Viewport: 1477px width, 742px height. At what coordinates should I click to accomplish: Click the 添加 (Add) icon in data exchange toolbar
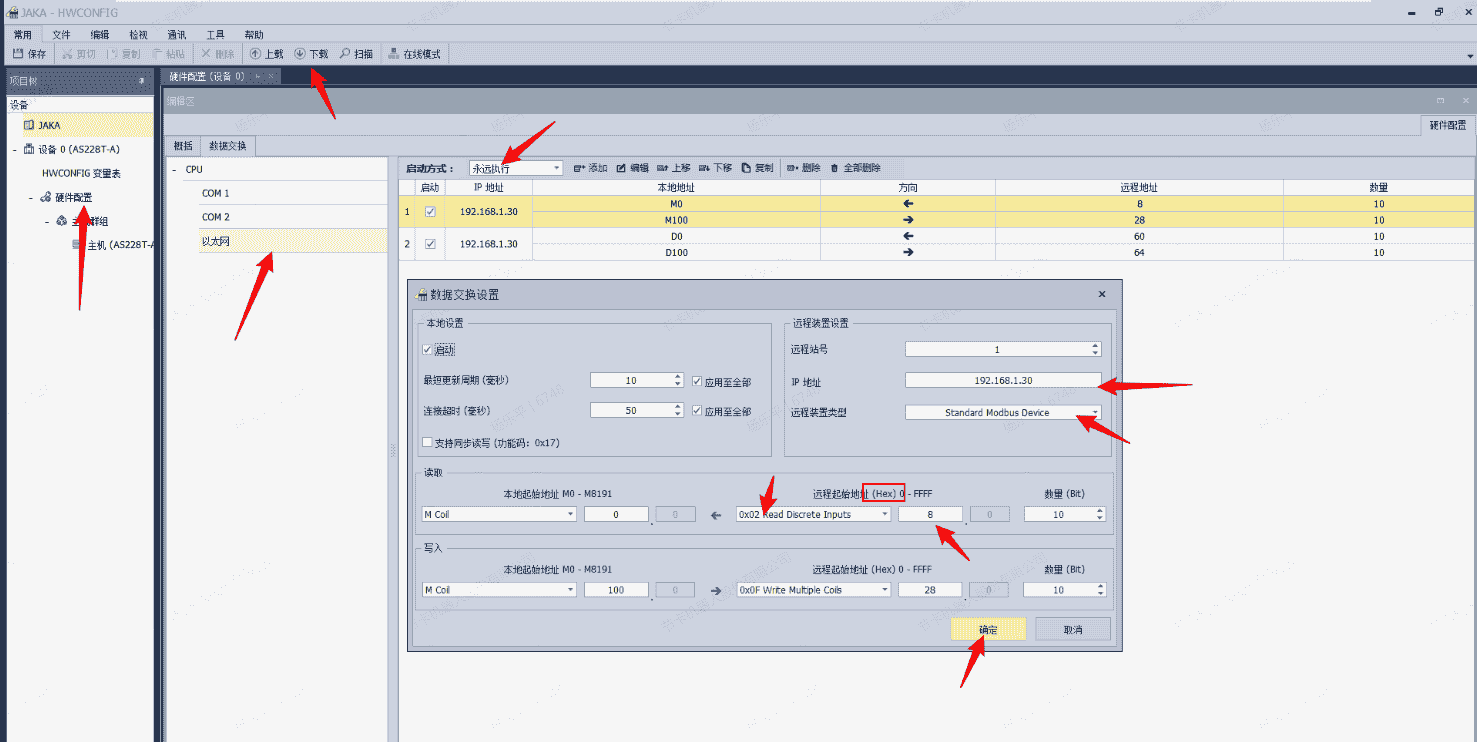(580, 168)
